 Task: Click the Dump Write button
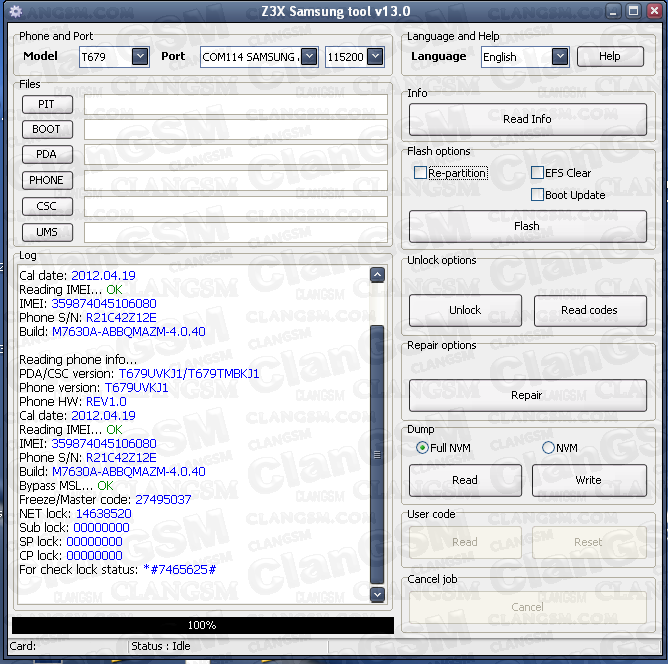point(589,480)
